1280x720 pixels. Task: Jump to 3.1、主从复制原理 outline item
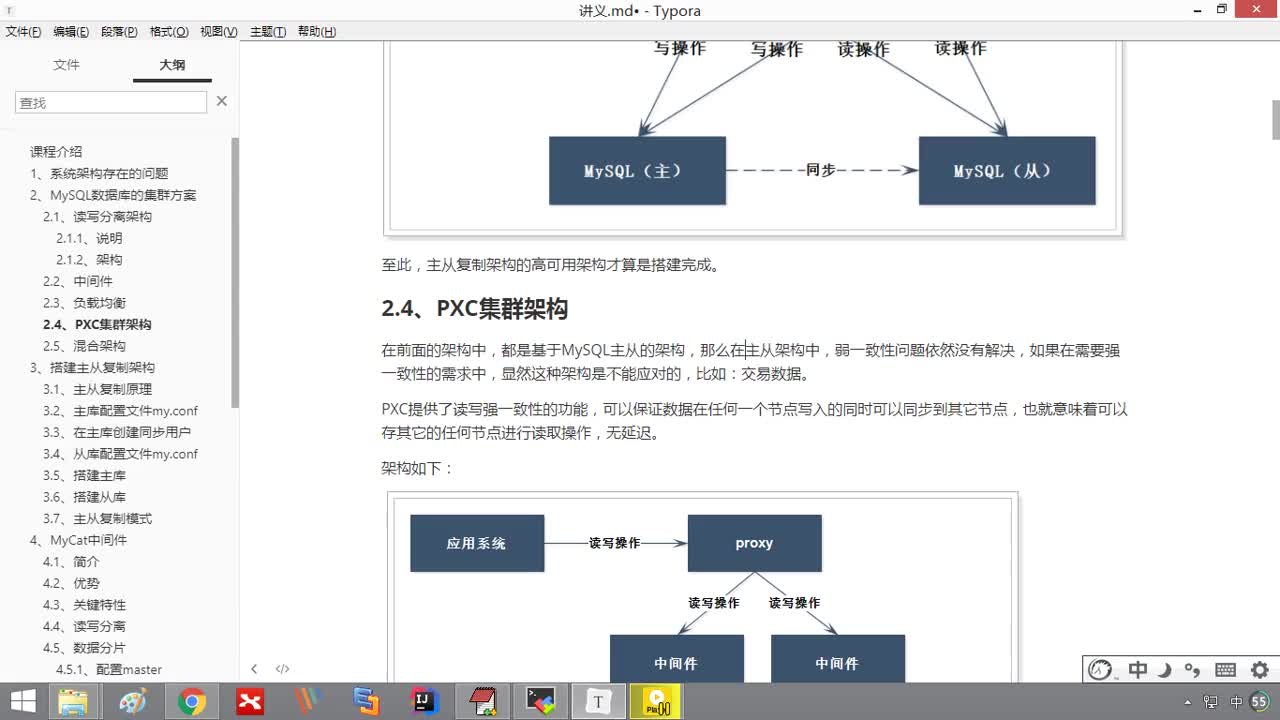click(x=97, y=389)
